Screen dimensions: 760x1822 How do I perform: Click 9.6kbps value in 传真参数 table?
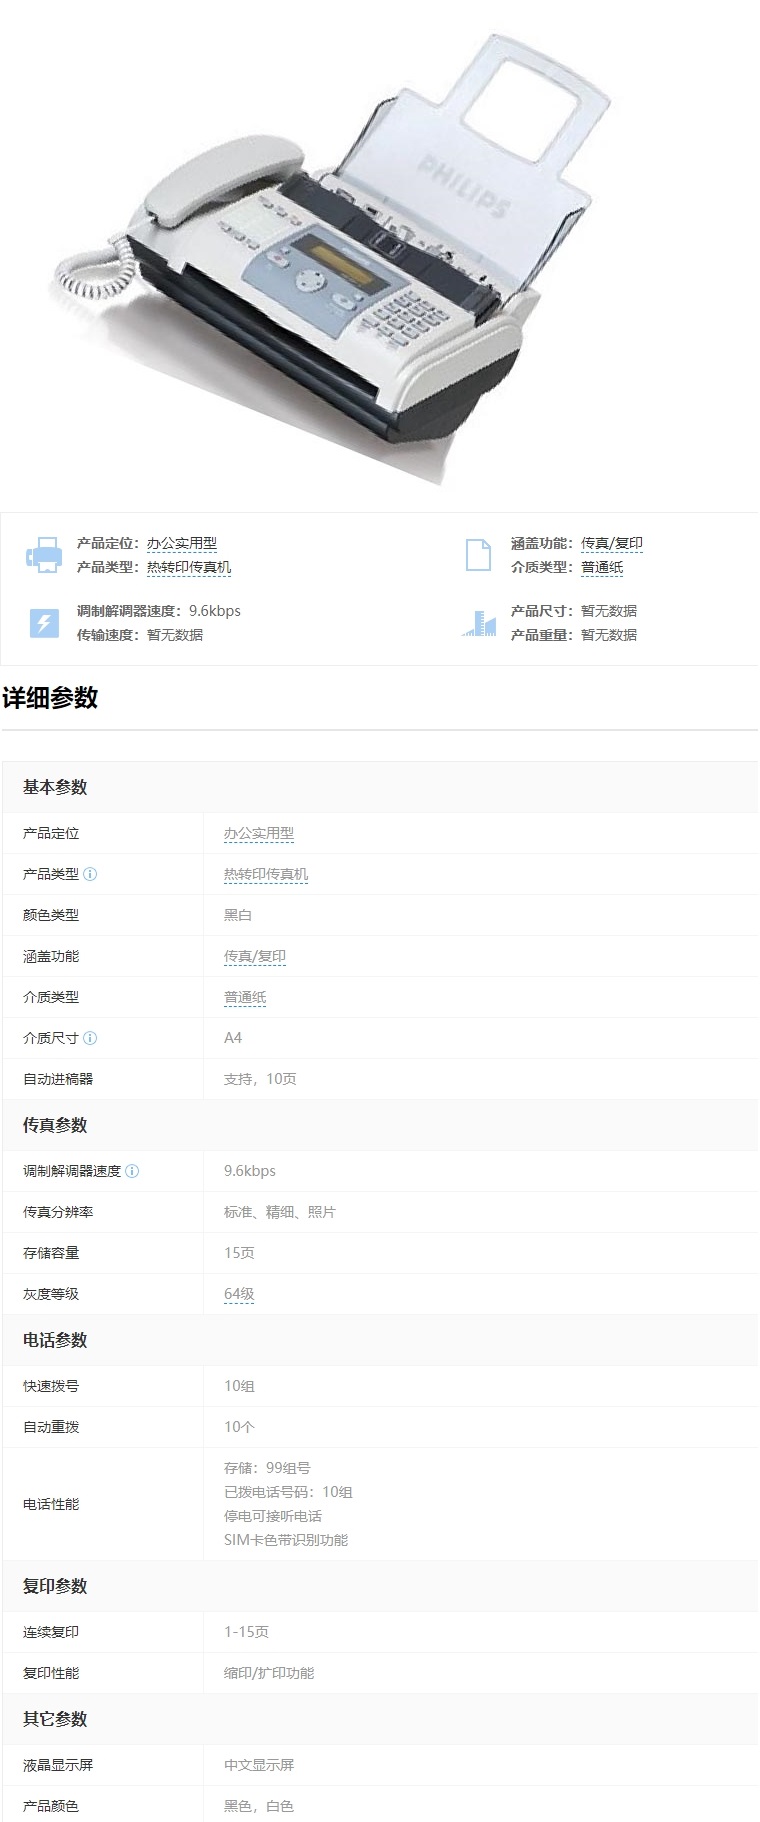click(250, 1171)
